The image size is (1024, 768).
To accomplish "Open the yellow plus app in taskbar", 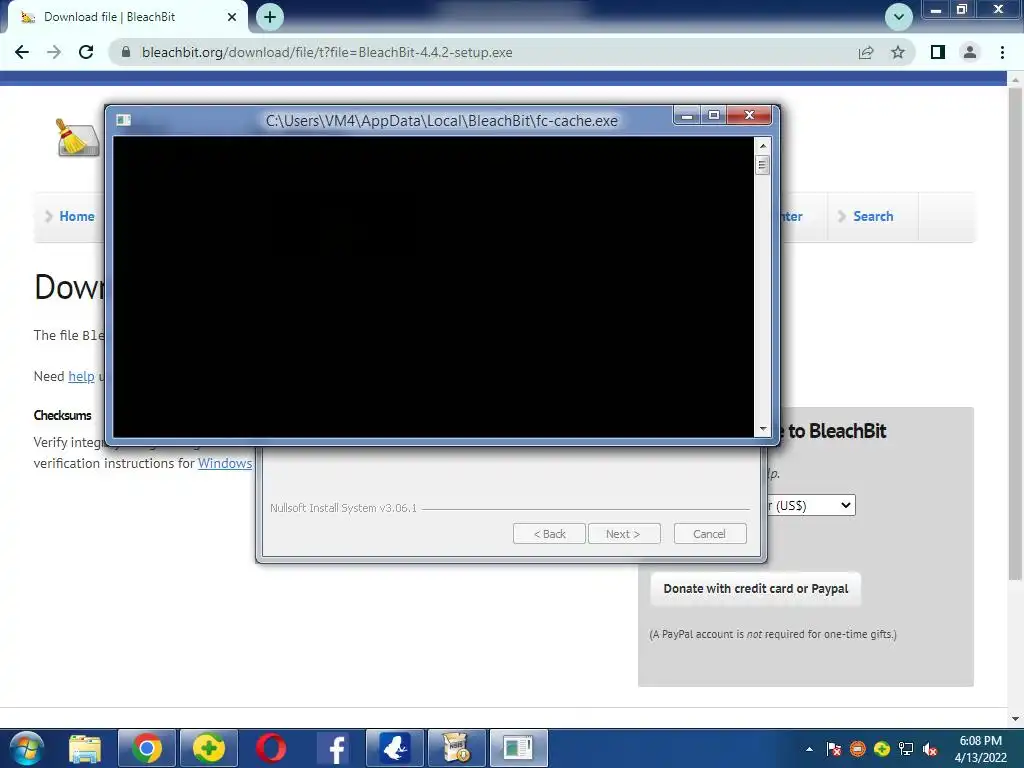I will (x=208, y=748).
